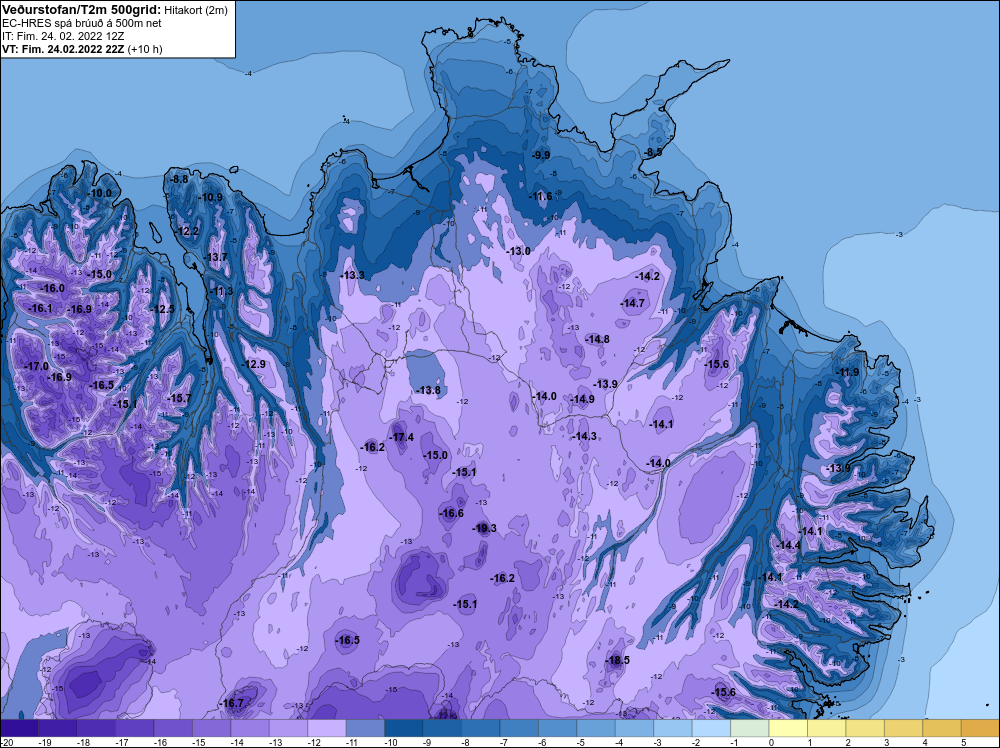Image resolution: width=1000 pixels, height=748 pixels.
Task: Click the -12.5 temperature label
Action: 163,309
